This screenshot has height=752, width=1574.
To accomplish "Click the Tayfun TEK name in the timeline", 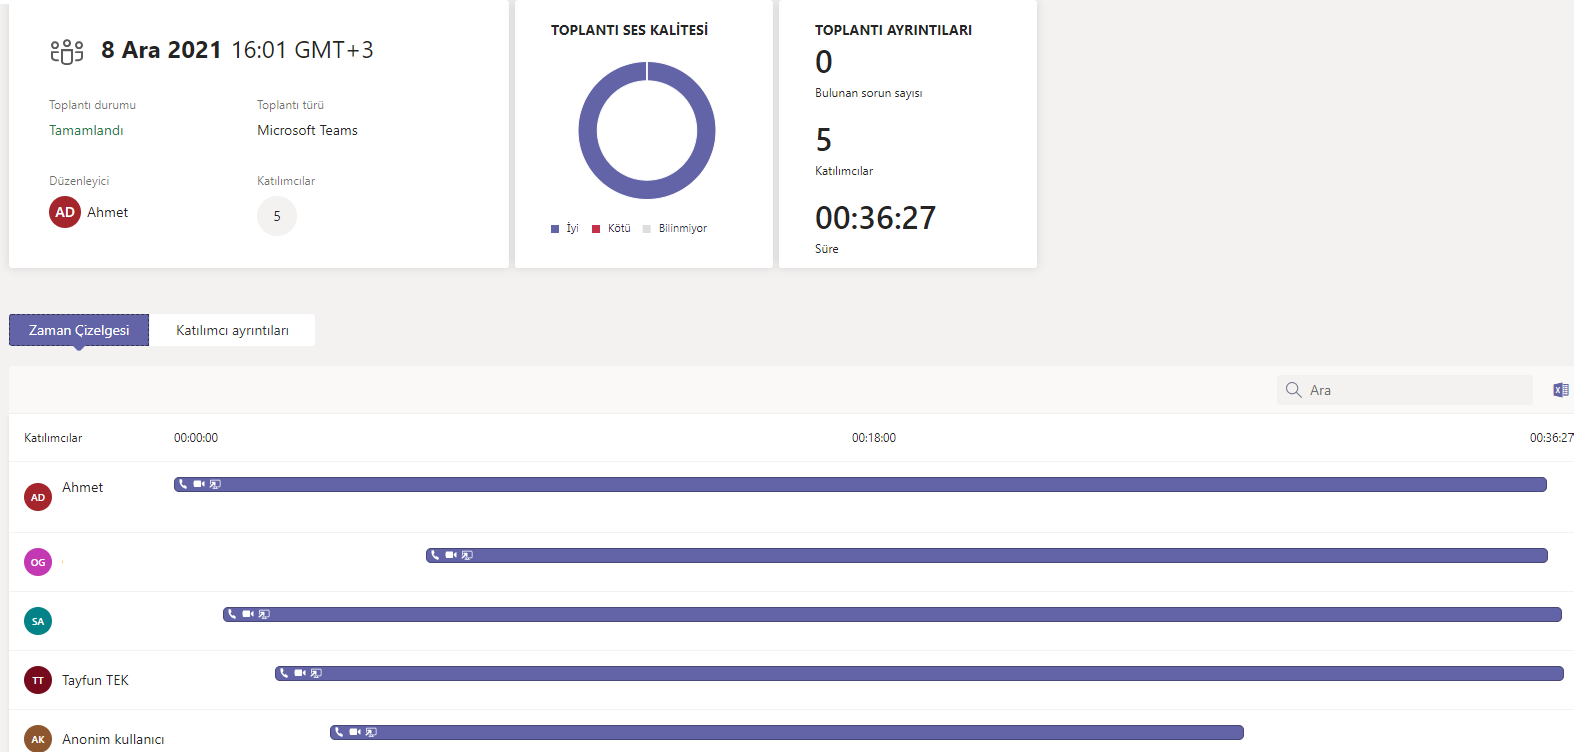I will pos(95,680).
